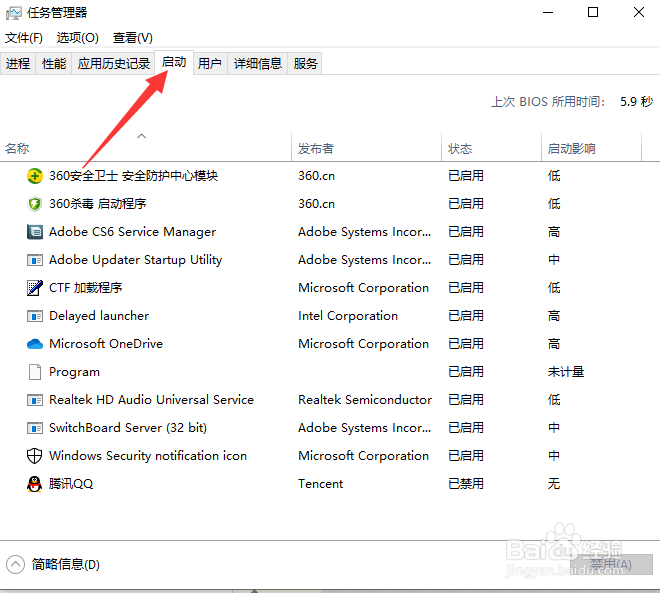Click the Windows Security shield icon
Screen dimensions: 660x593
(35, 456)
